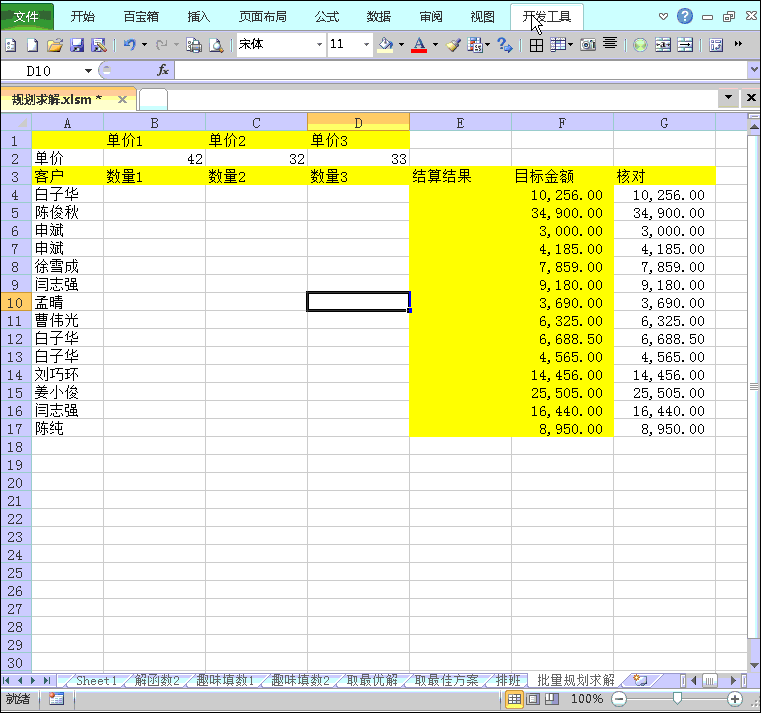Screen dimensions: 761x713
Task: Click the open folder icon
Action: point(55,45)
